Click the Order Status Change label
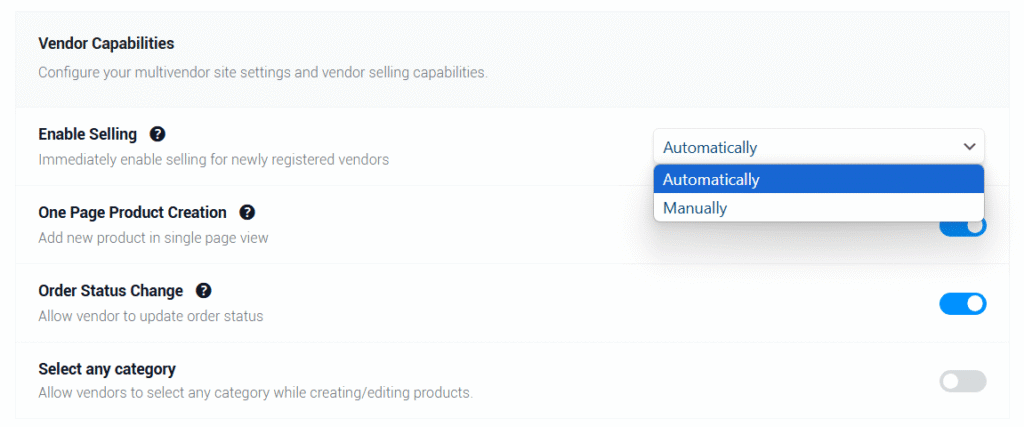This screenshot has height=427, width=1024. [110, 291]
